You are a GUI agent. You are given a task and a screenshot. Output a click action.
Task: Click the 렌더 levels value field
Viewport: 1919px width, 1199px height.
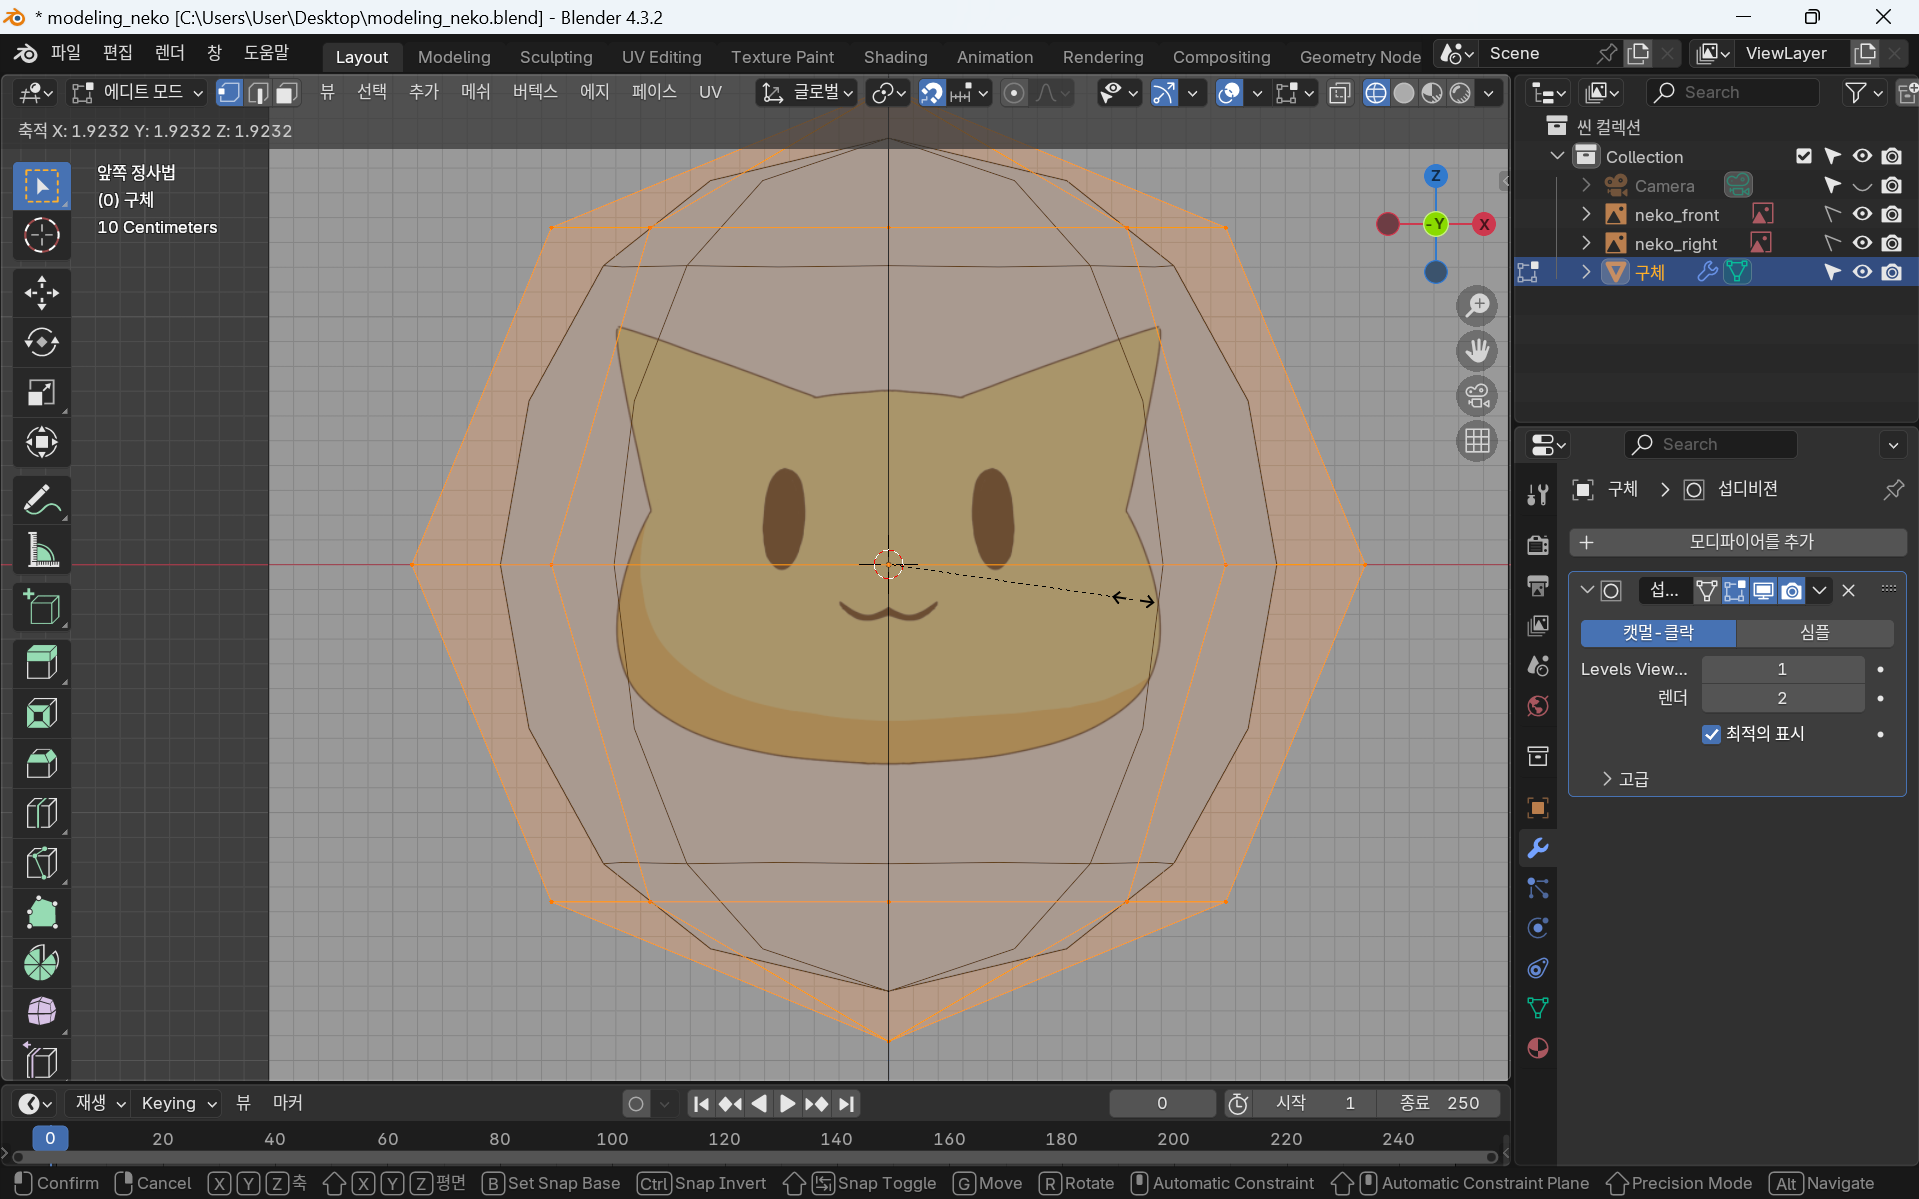click(x=1782, y=698)
